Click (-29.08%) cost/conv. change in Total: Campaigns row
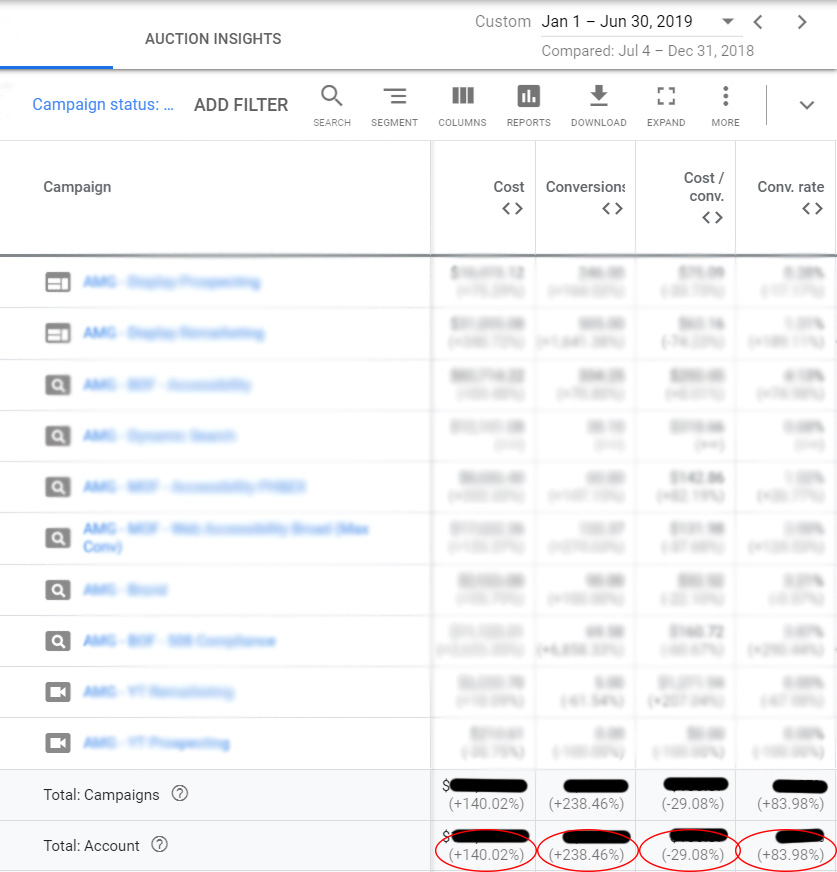The width and height of the screenshot is (837, 872). [692, 804]
